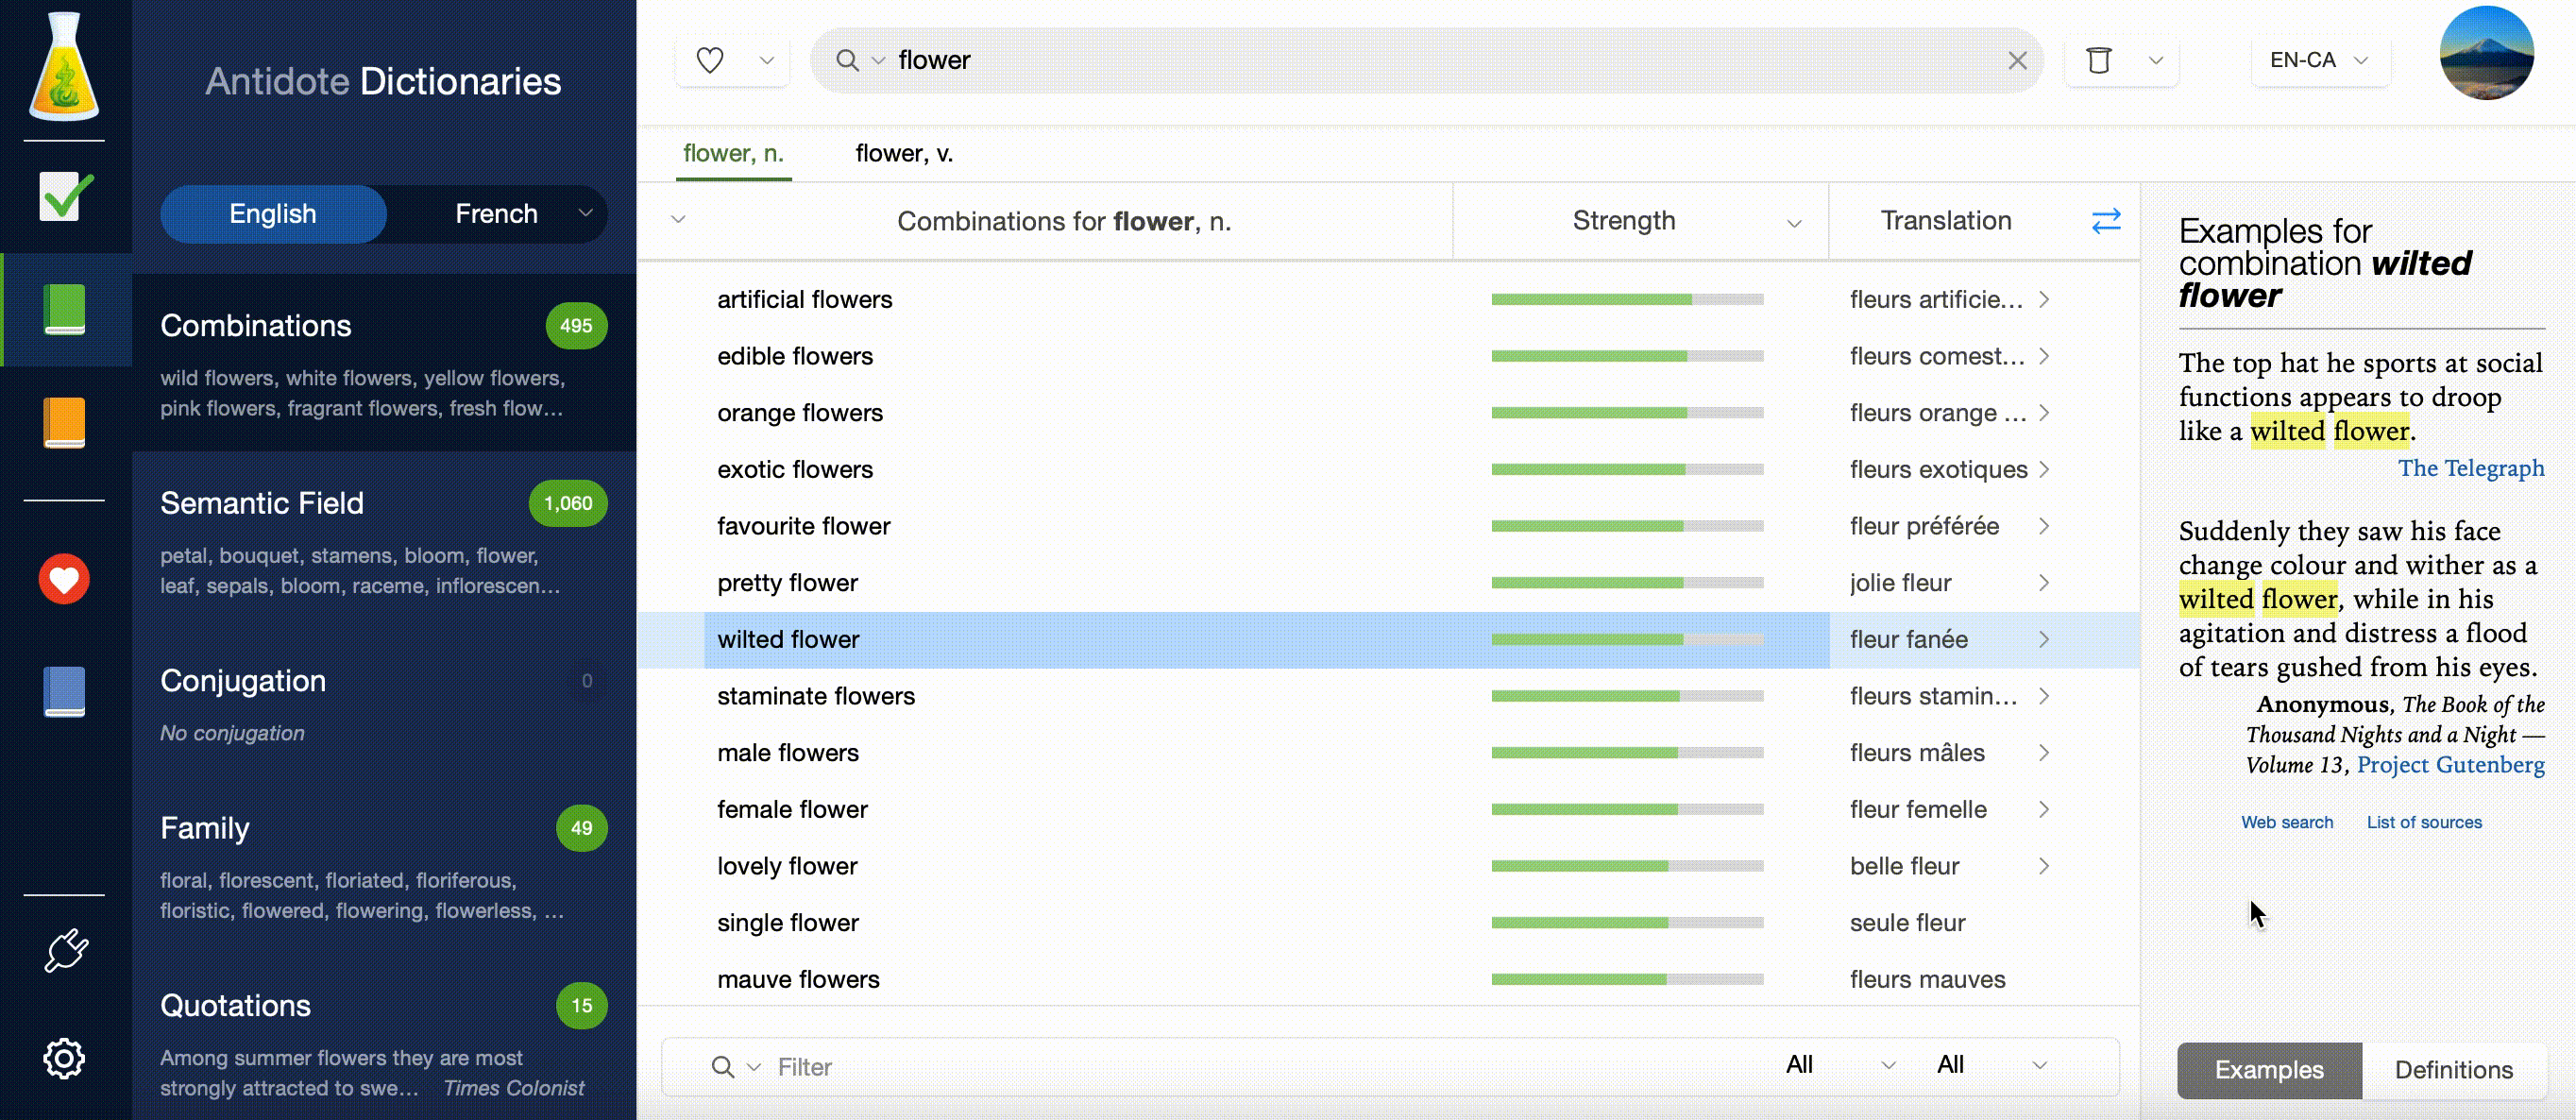Click the Web search link
The width and height of the screenshot is (2576, 1120).
pyautogui.click(x=2286, y=822)
